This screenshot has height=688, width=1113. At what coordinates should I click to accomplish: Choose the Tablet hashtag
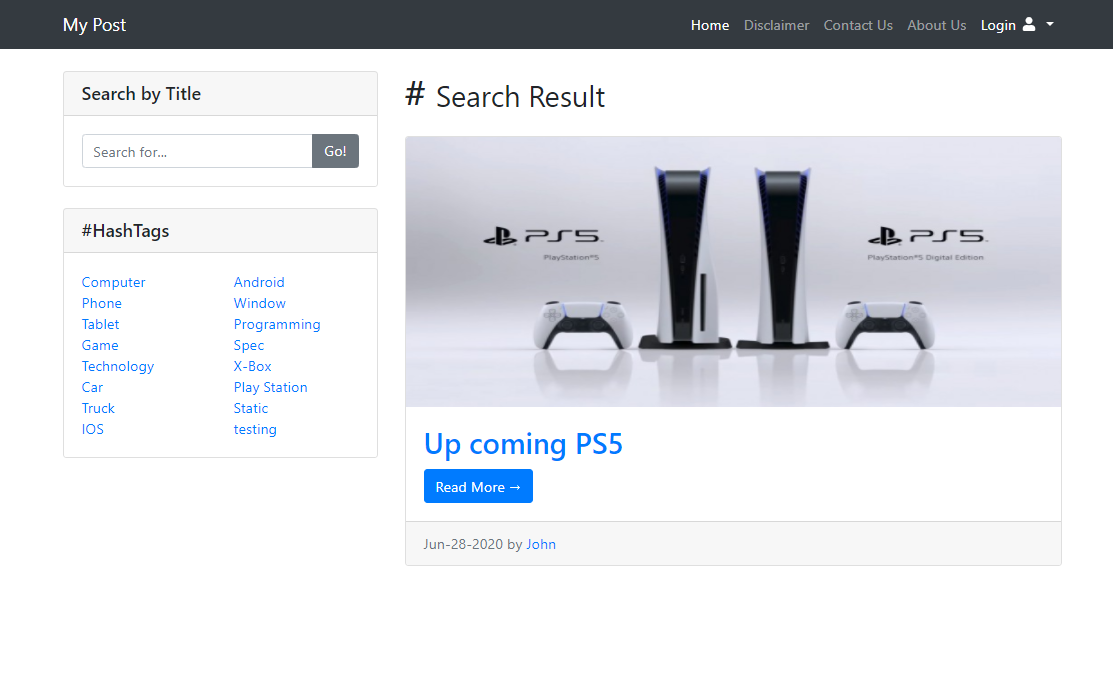tap(100, 324)
